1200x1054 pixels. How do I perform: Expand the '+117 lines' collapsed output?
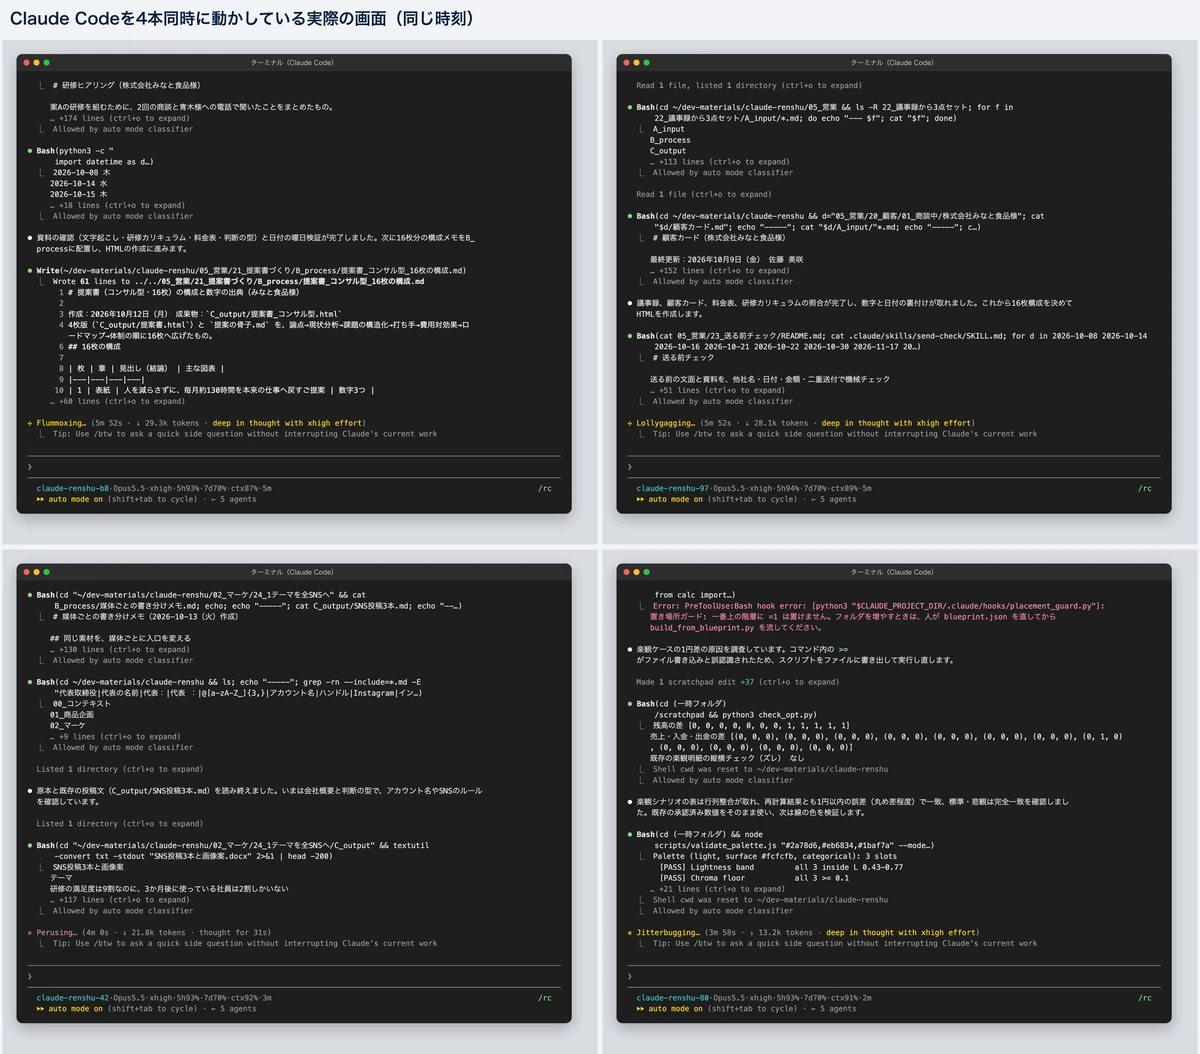coord(120,900)
